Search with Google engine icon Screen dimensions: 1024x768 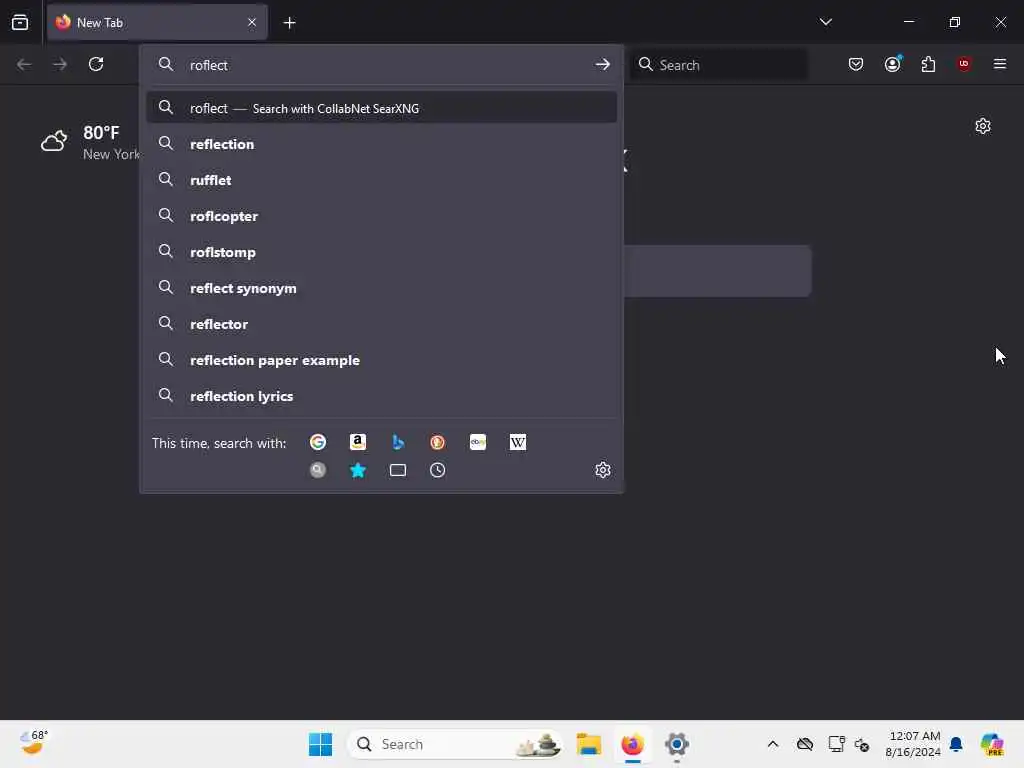(x=318, y=442)
